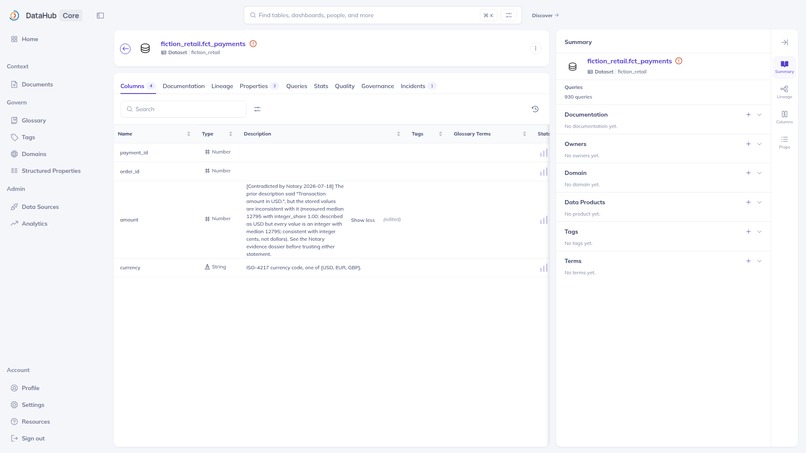Focus the columns Search field

click(183, 109)
